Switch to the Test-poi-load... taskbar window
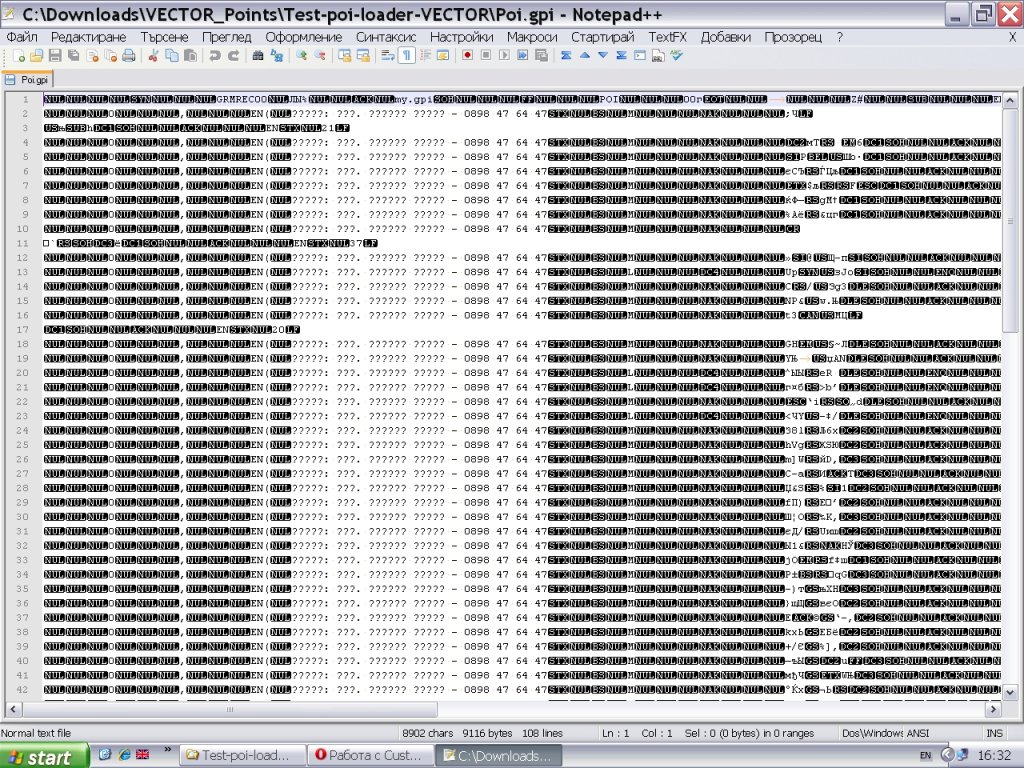 242,756
